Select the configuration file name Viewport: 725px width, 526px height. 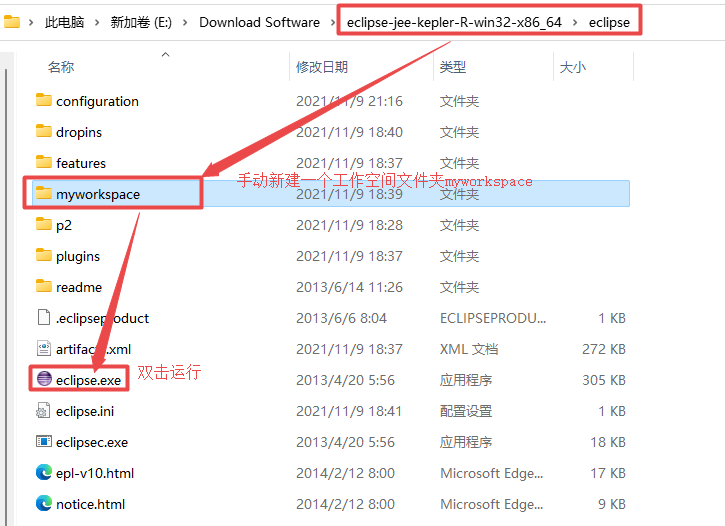click(x=97, y=101)
